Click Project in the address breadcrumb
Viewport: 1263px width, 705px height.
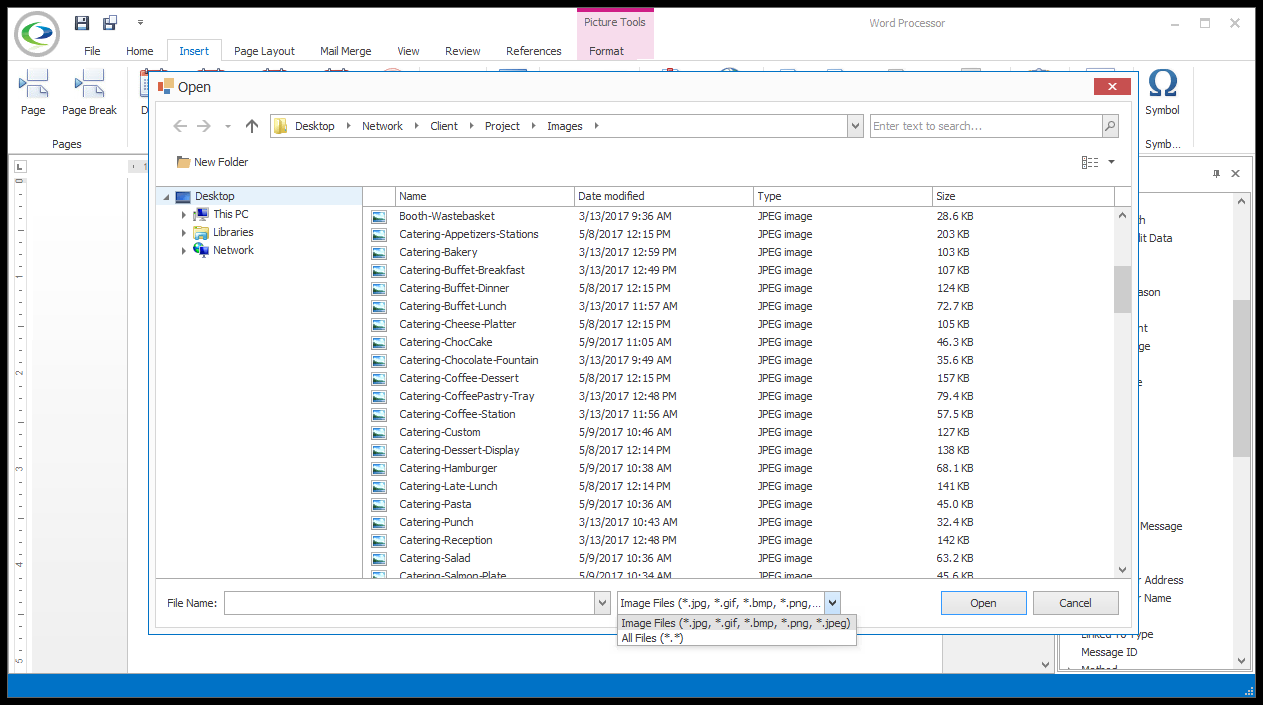point(502,126)
